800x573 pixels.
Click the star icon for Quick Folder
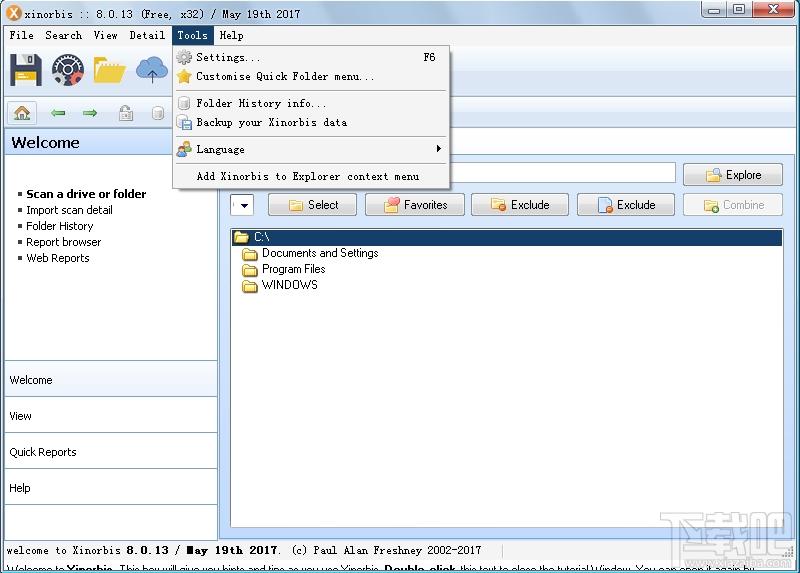tap(184, 77)
